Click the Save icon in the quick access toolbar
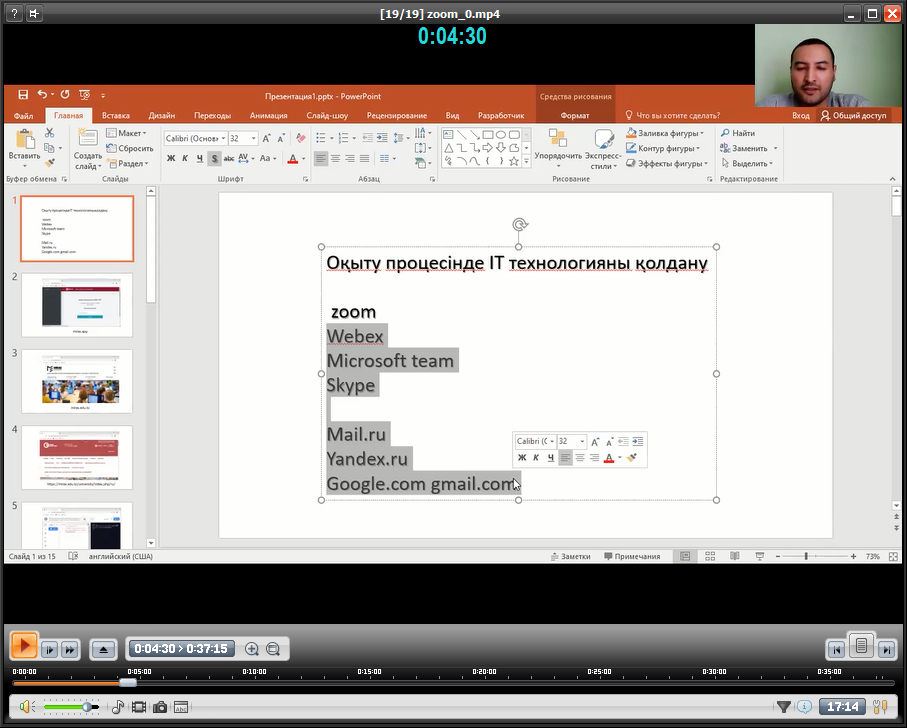The width and height of the screenshot is (907, 728). coord(23,95)
